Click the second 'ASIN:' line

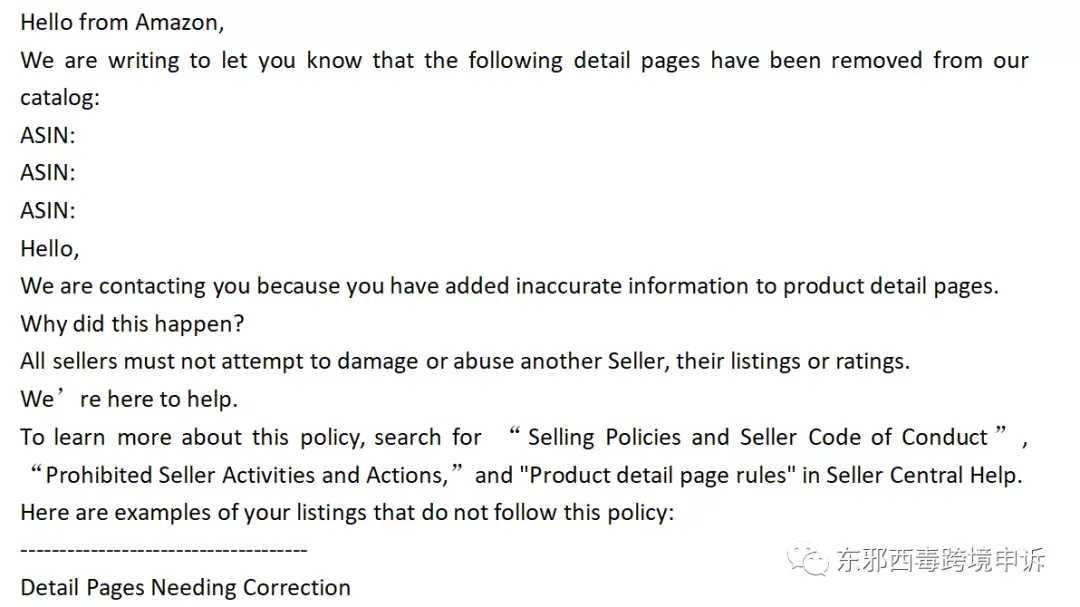click(x=48, y=172)
